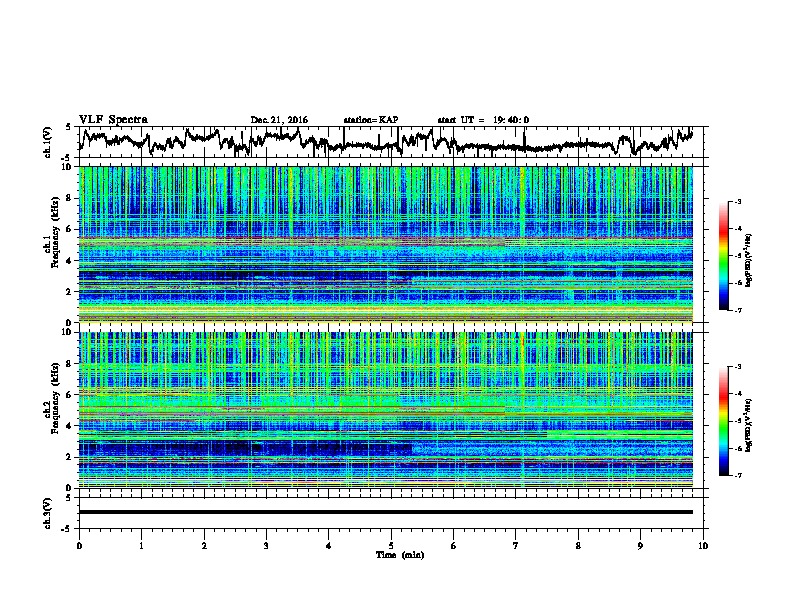The width and height of the screenshot is (792, 612).
Task: Click the "-7" tick on the ch.1 color bar
Action: coord(738,310)
